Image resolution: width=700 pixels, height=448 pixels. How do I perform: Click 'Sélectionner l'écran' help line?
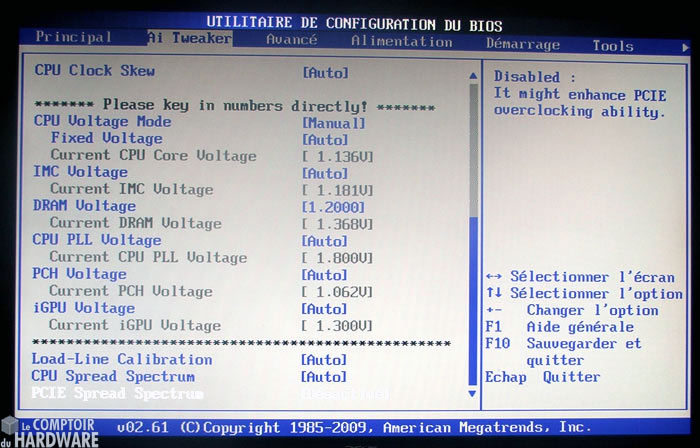580,277
